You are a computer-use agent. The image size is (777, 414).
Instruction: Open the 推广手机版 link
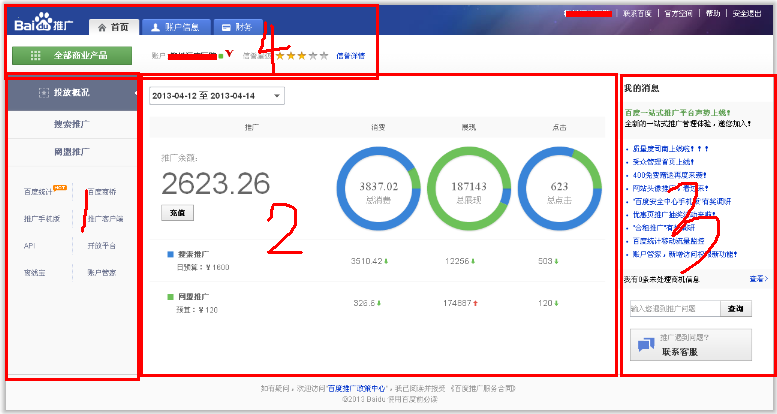pos(42,219)
